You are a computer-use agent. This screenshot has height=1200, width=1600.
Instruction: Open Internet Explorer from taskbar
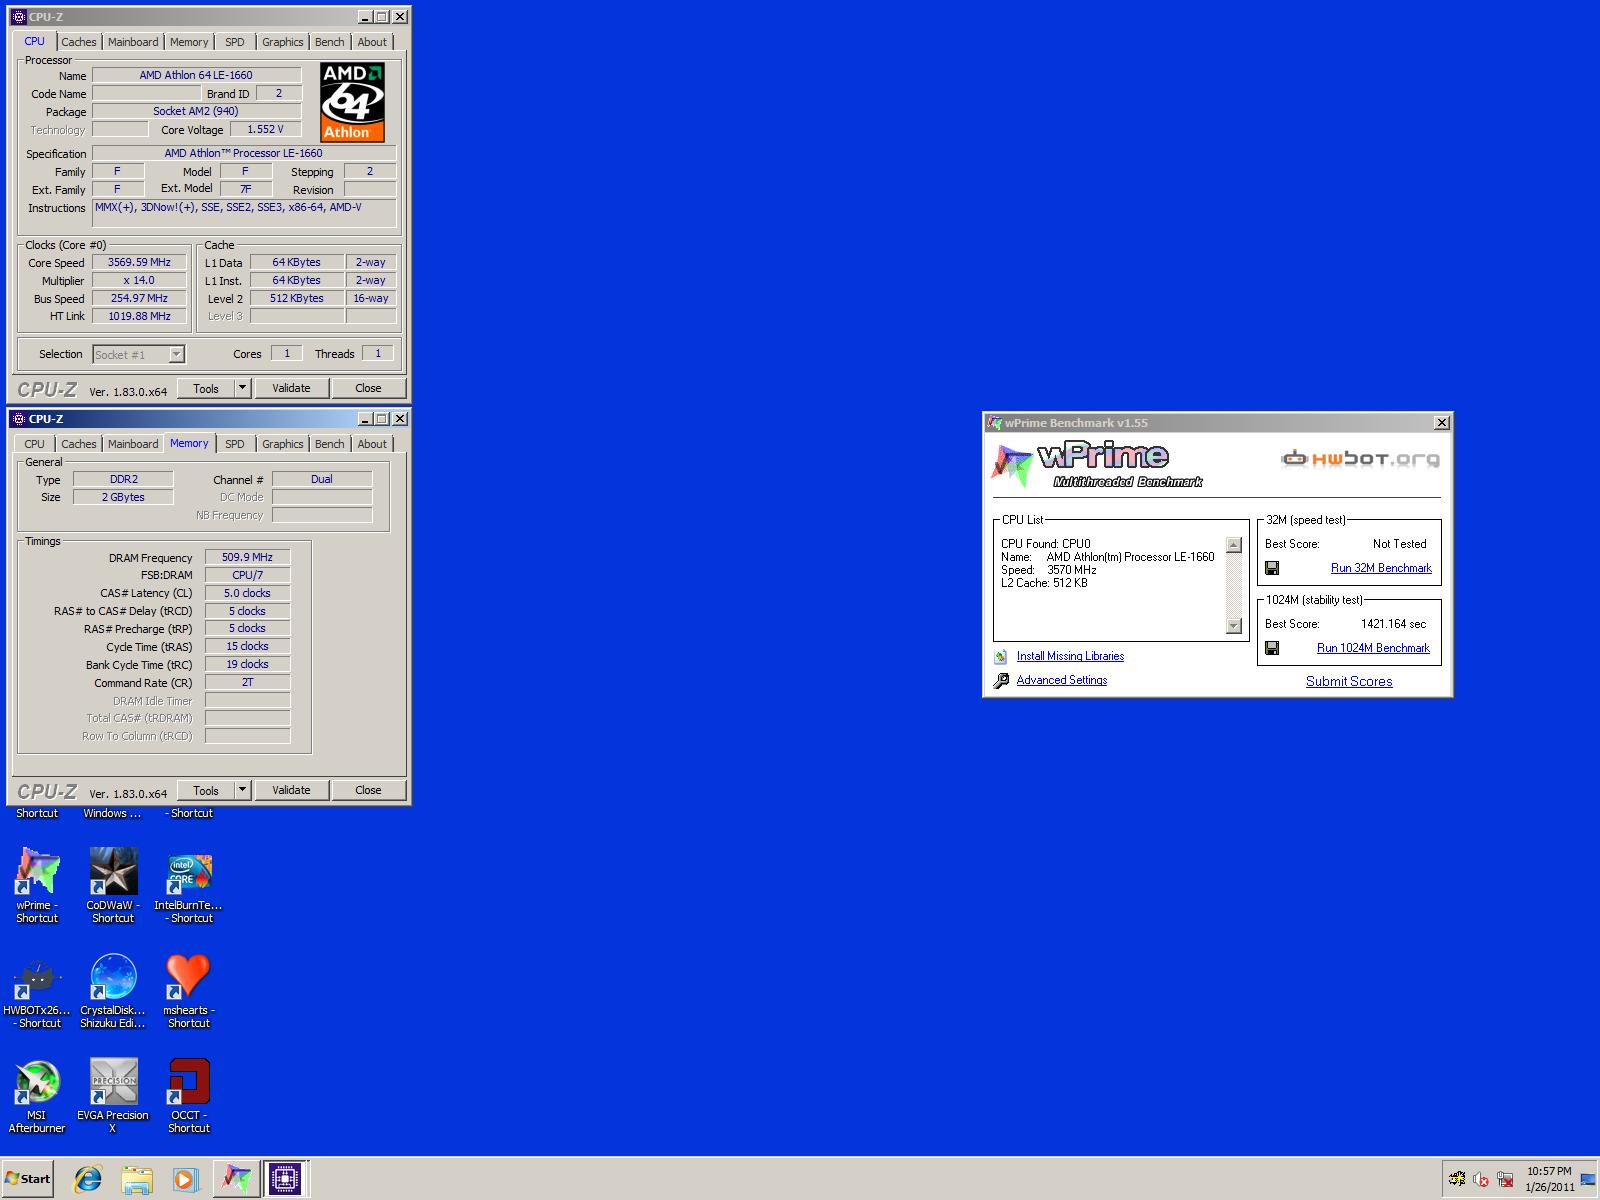point(88,1179)
